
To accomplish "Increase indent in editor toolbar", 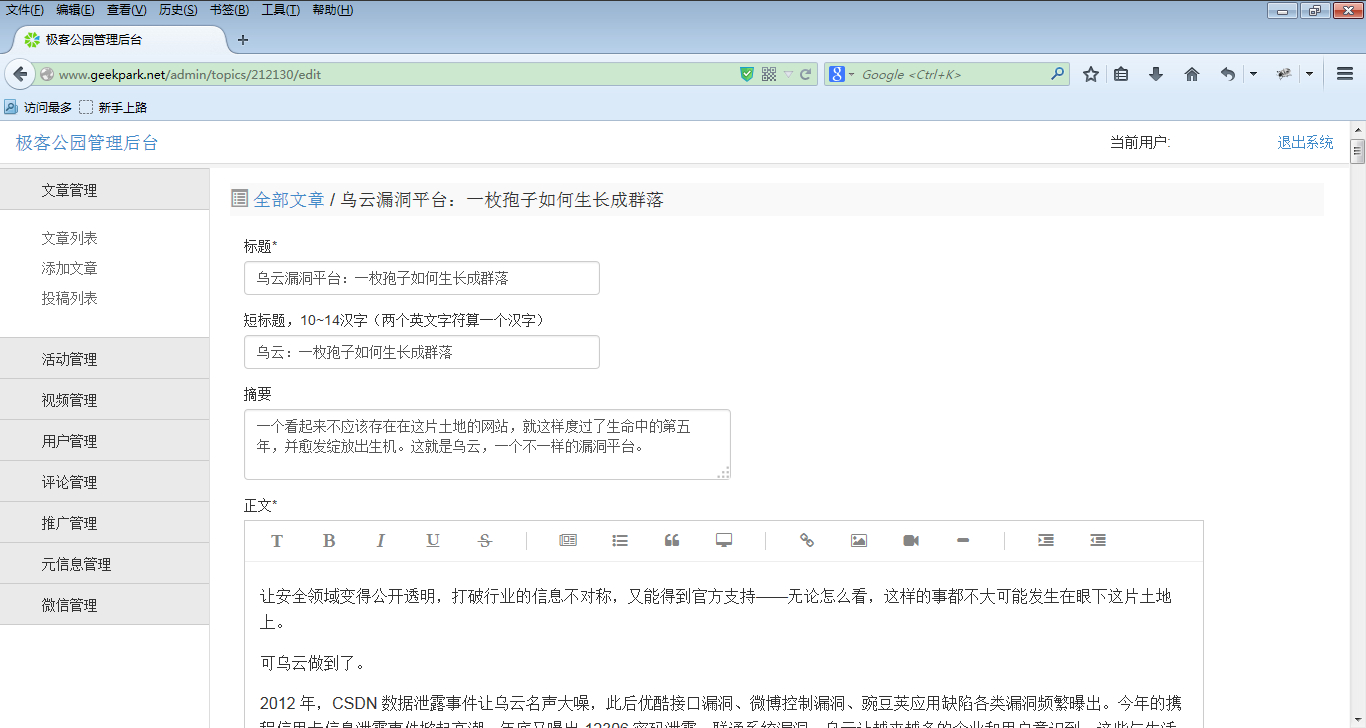I will click(1046, 540).
